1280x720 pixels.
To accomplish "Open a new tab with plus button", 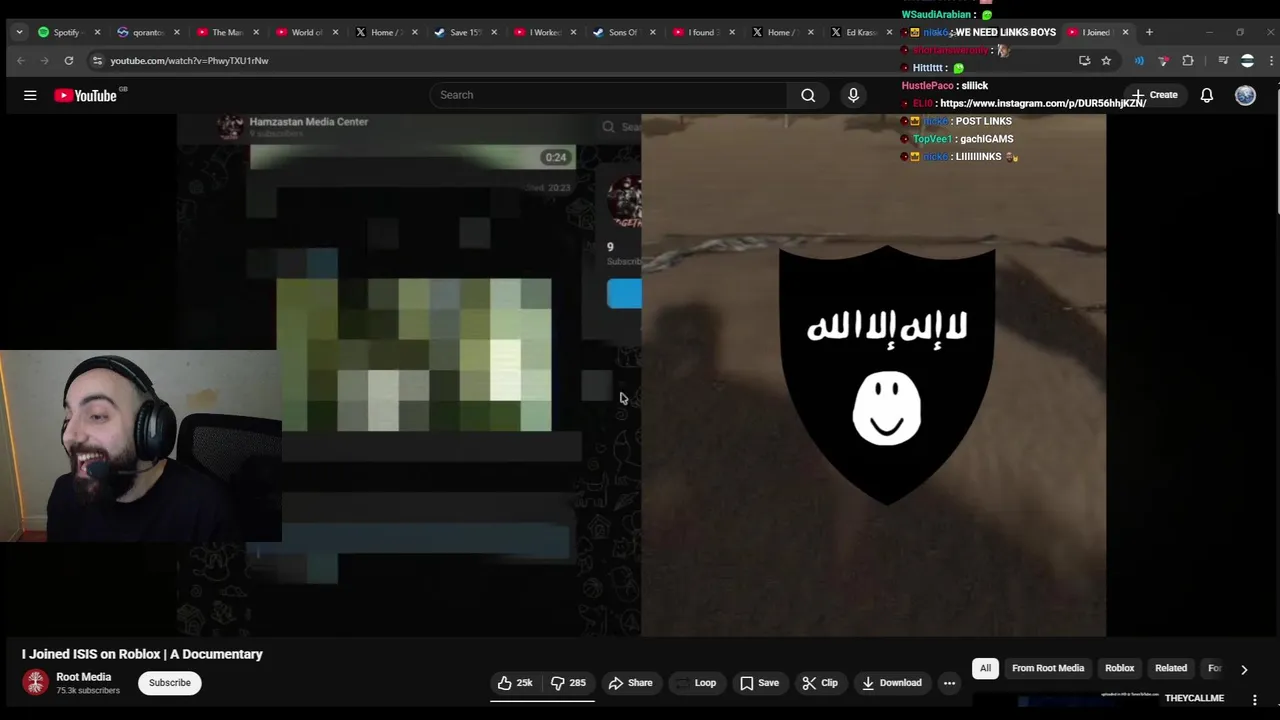I will [x=1149, y=32].
